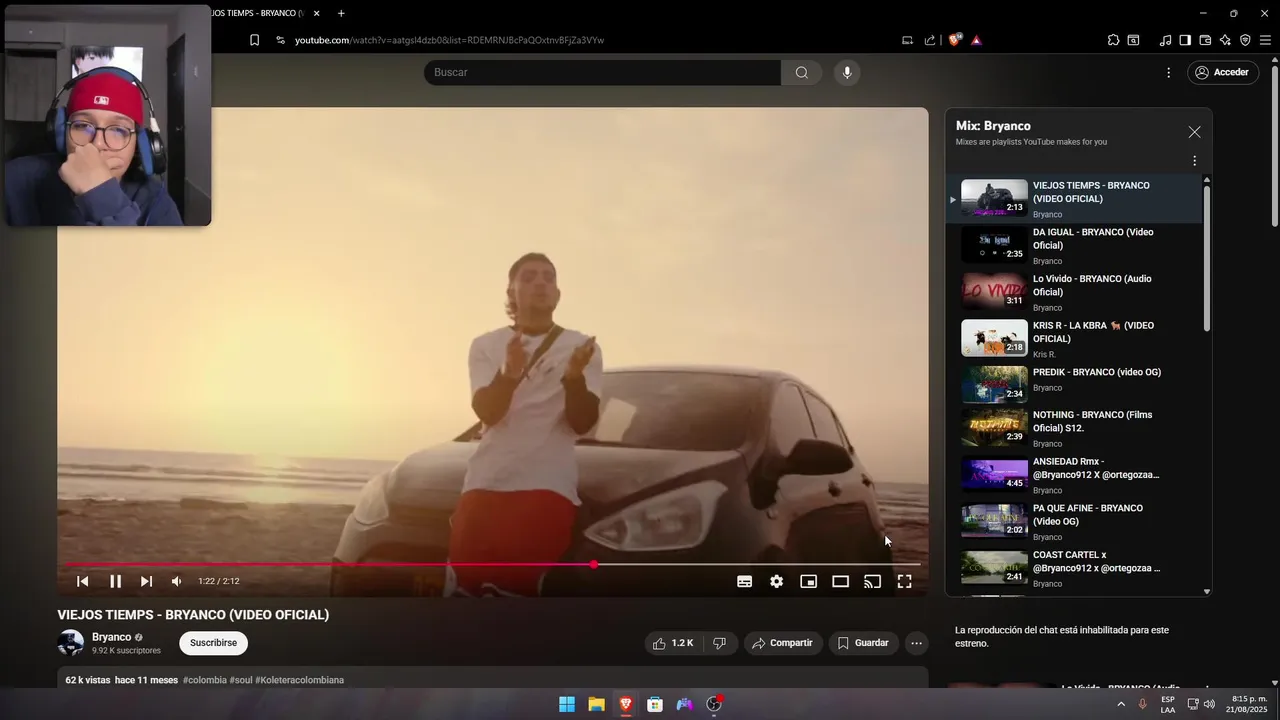Click the magnifier search button

point(802,72)
